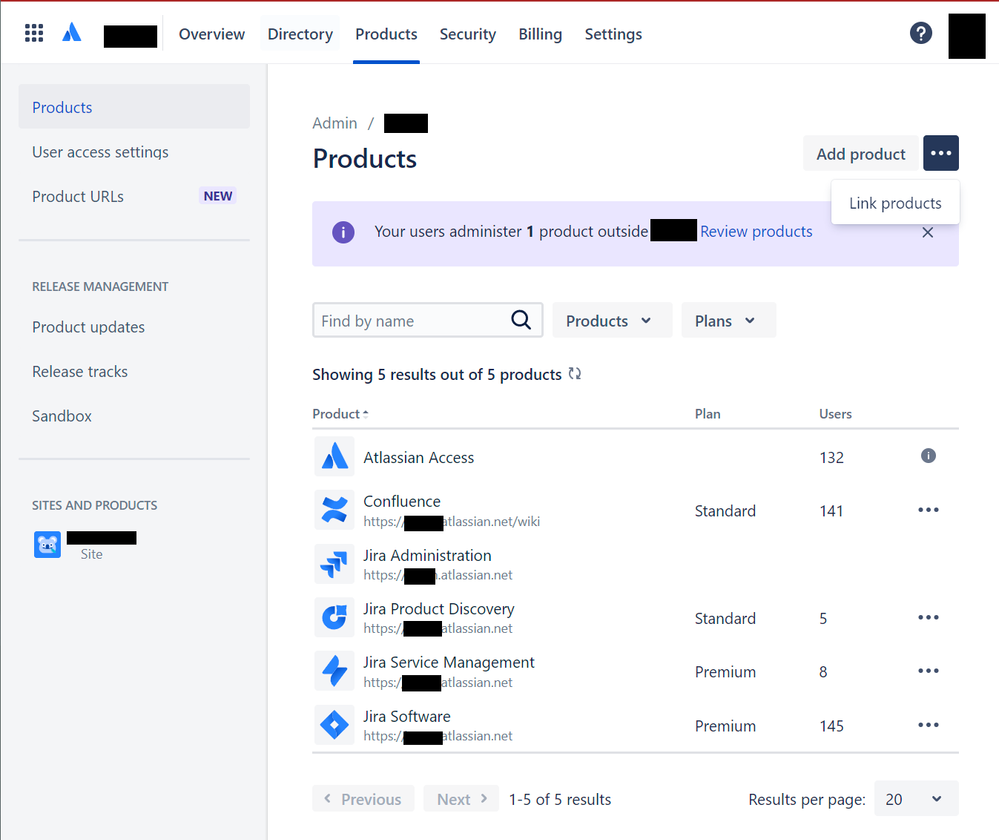
Task: Go to the Security tab
Action: pyautogui.click(x=468, y=34)
